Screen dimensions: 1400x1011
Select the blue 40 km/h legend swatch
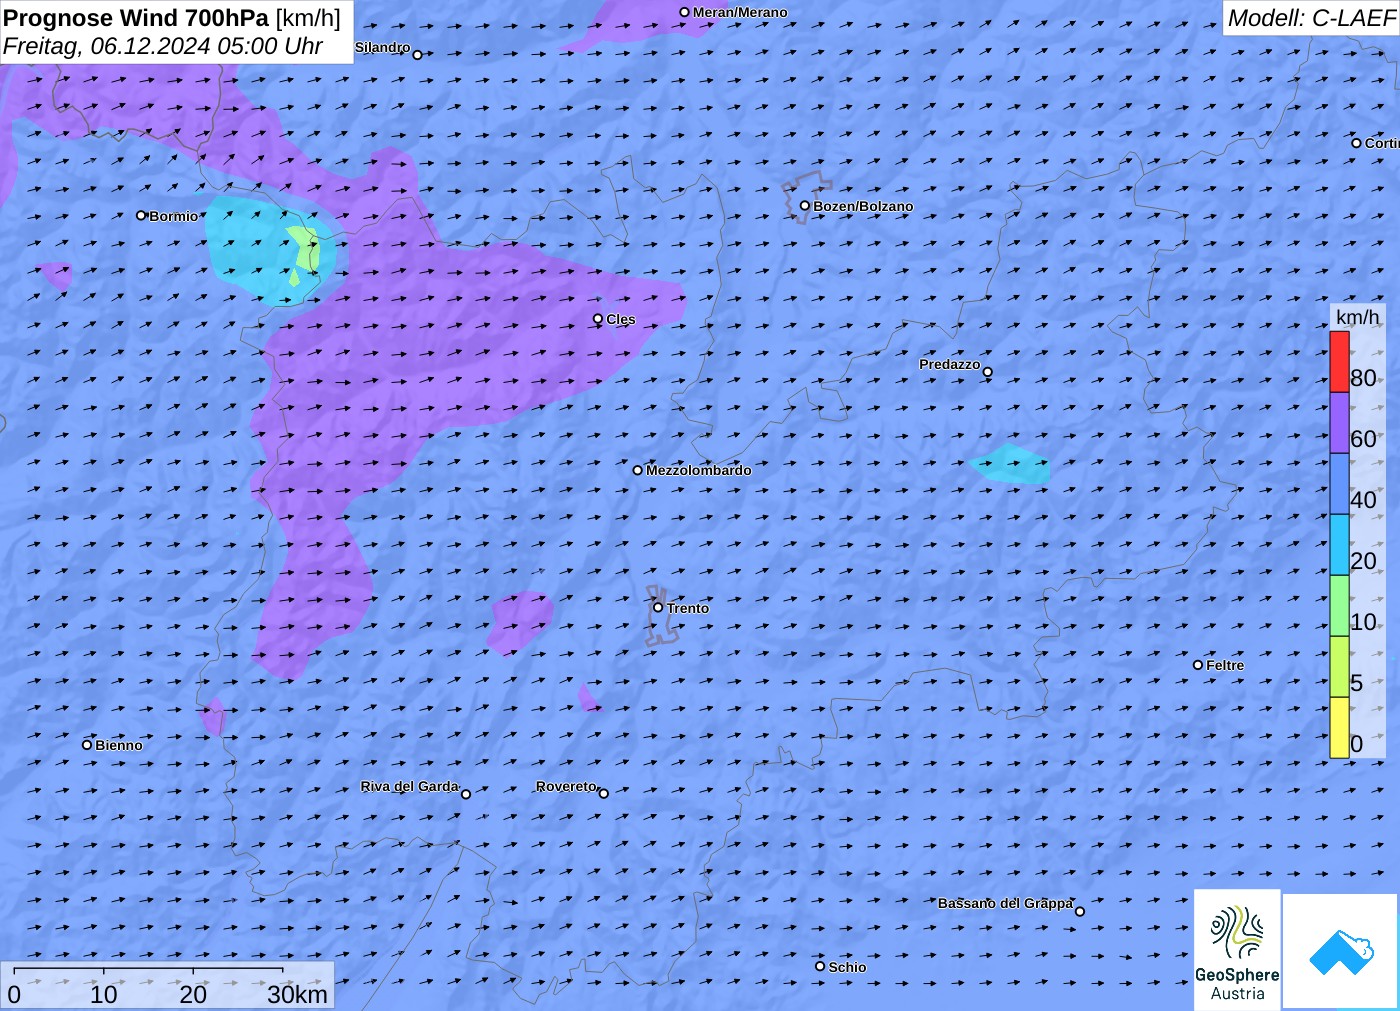[1339, 484]
